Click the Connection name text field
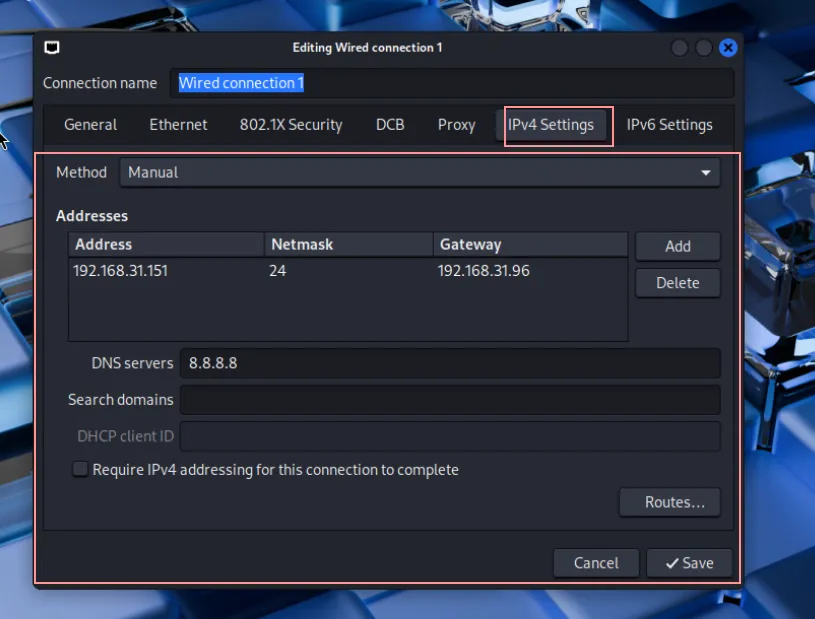This screenshot has height=619, width=815. click(455, 83)
